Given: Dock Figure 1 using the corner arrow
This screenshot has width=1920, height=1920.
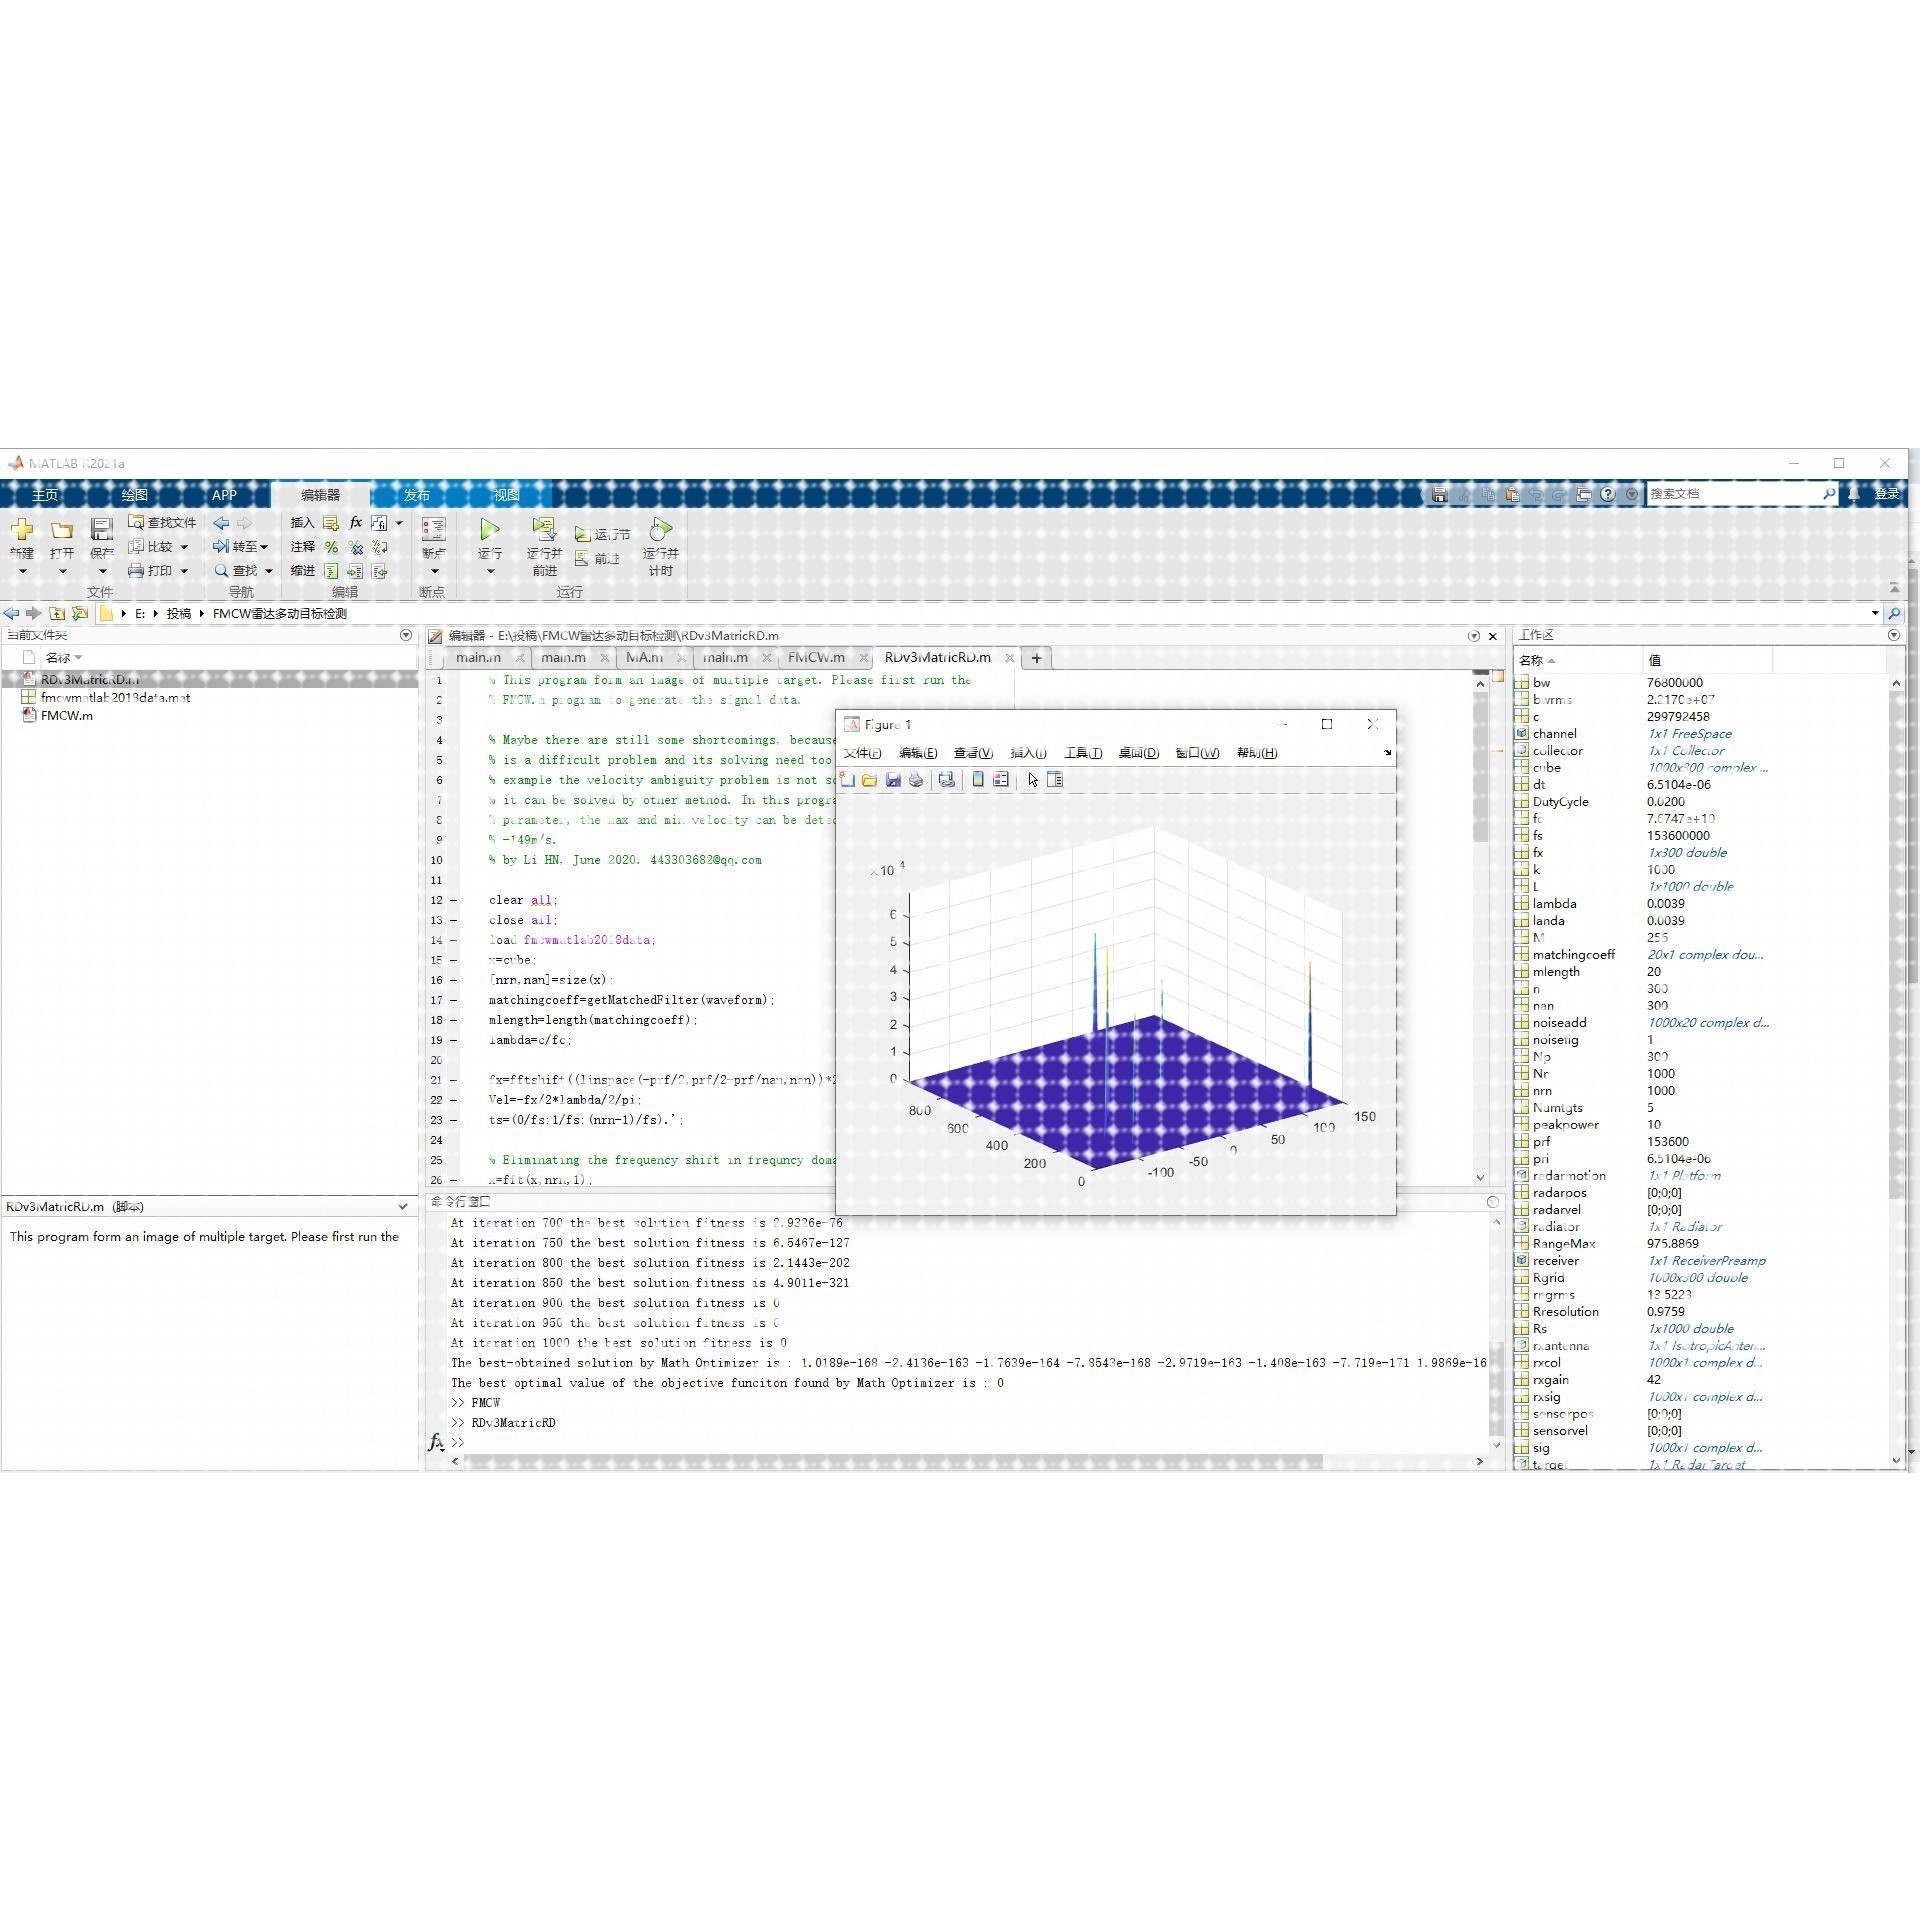Looking at the screenshot, I should click(x=1387, y=752).
